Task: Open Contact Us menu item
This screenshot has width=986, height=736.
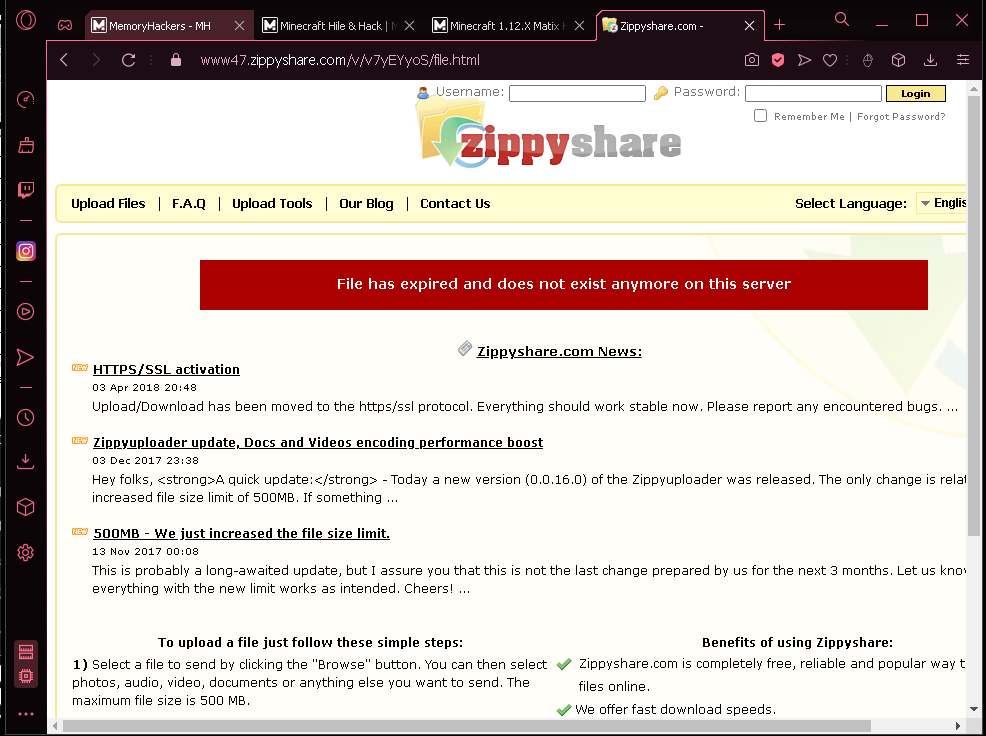Action: (455, 203)
